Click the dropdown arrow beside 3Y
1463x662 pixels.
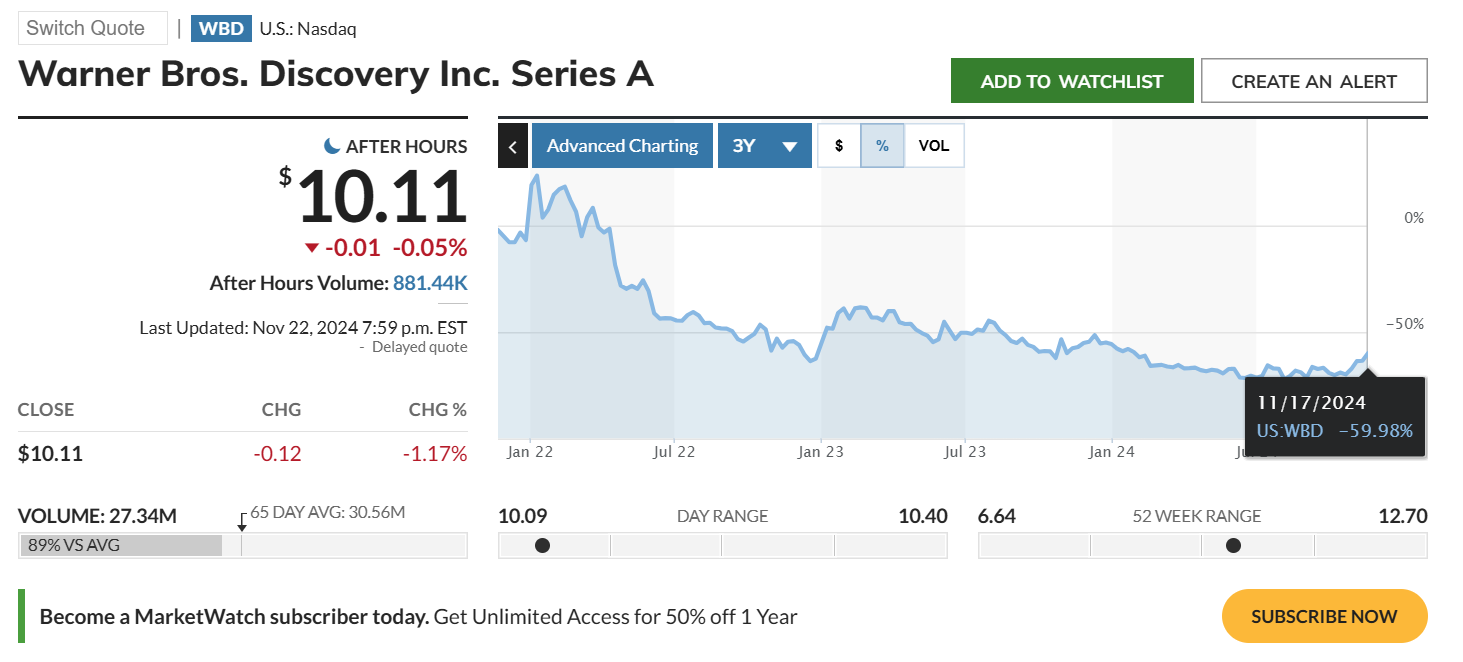point(789,147)
